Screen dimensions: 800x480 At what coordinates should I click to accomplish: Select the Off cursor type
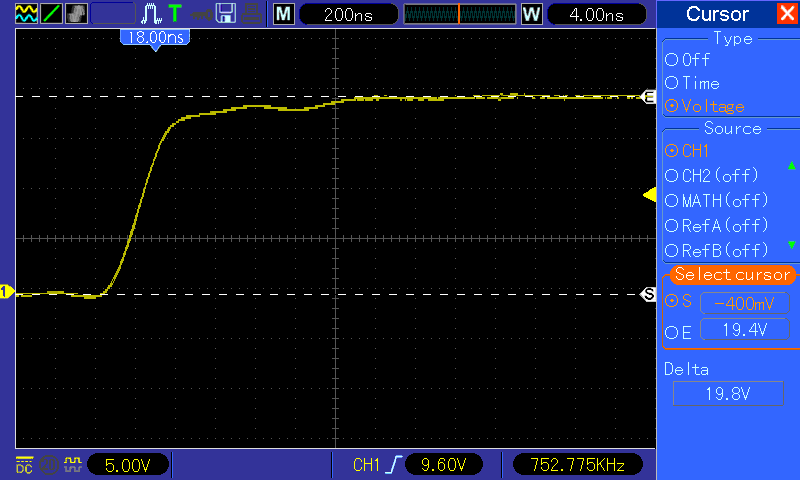[x=687, y=60]
